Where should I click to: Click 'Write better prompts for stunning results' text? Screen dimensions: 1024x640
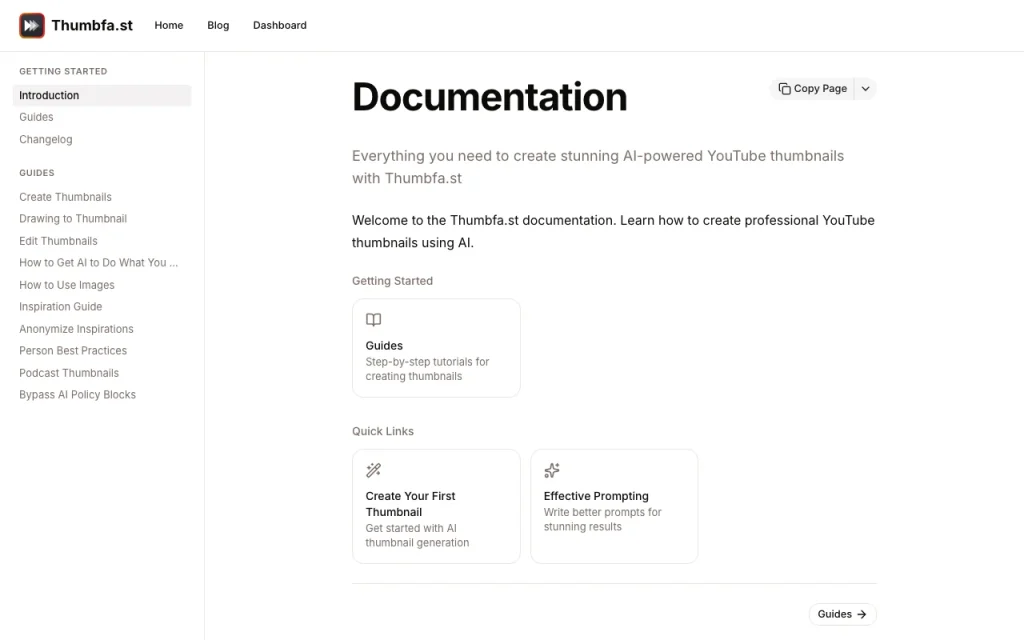point(603,519)
